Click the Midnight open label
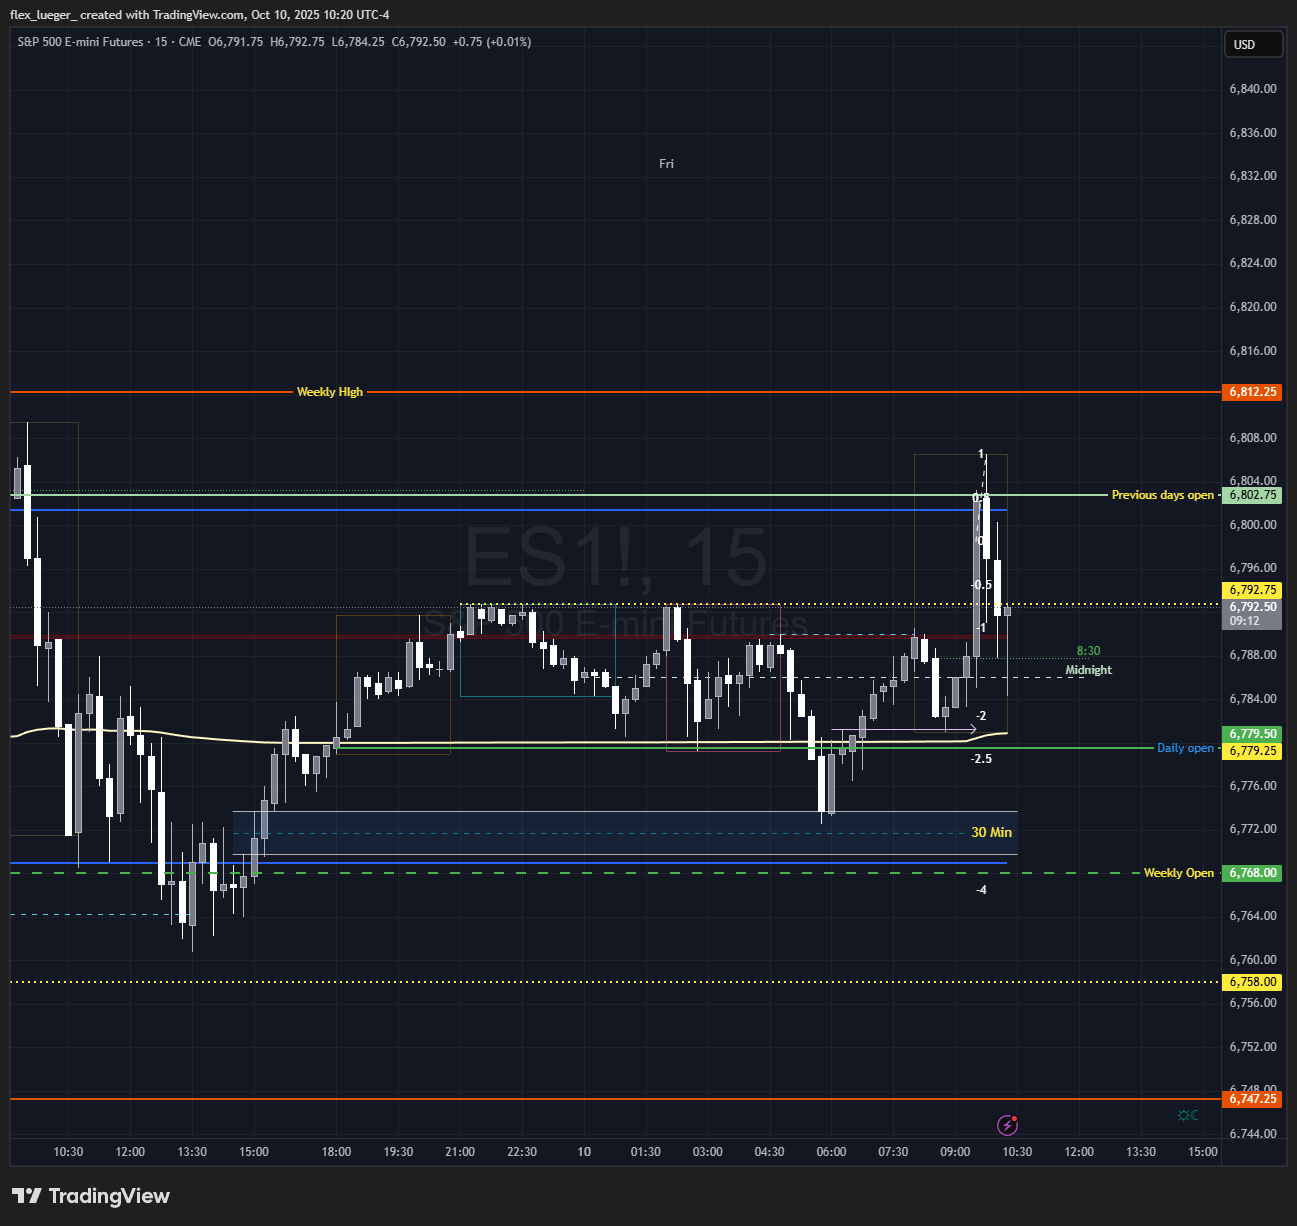This screenshot has height=1226, width=1297. coord(1088,670)
